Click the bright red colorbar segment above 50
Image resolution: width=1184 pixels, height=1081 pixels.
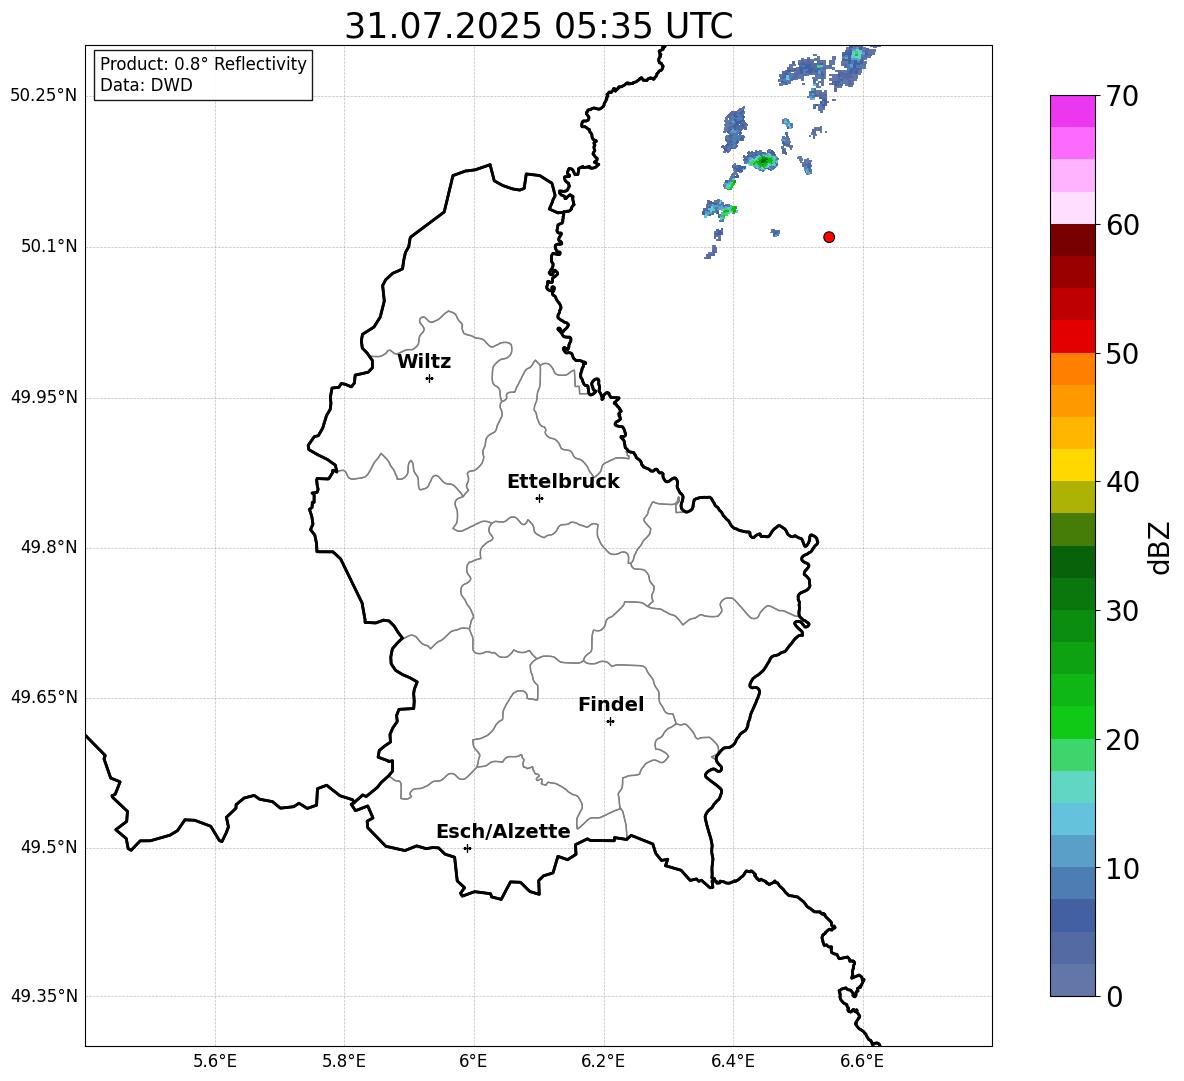pos(1073,337)
